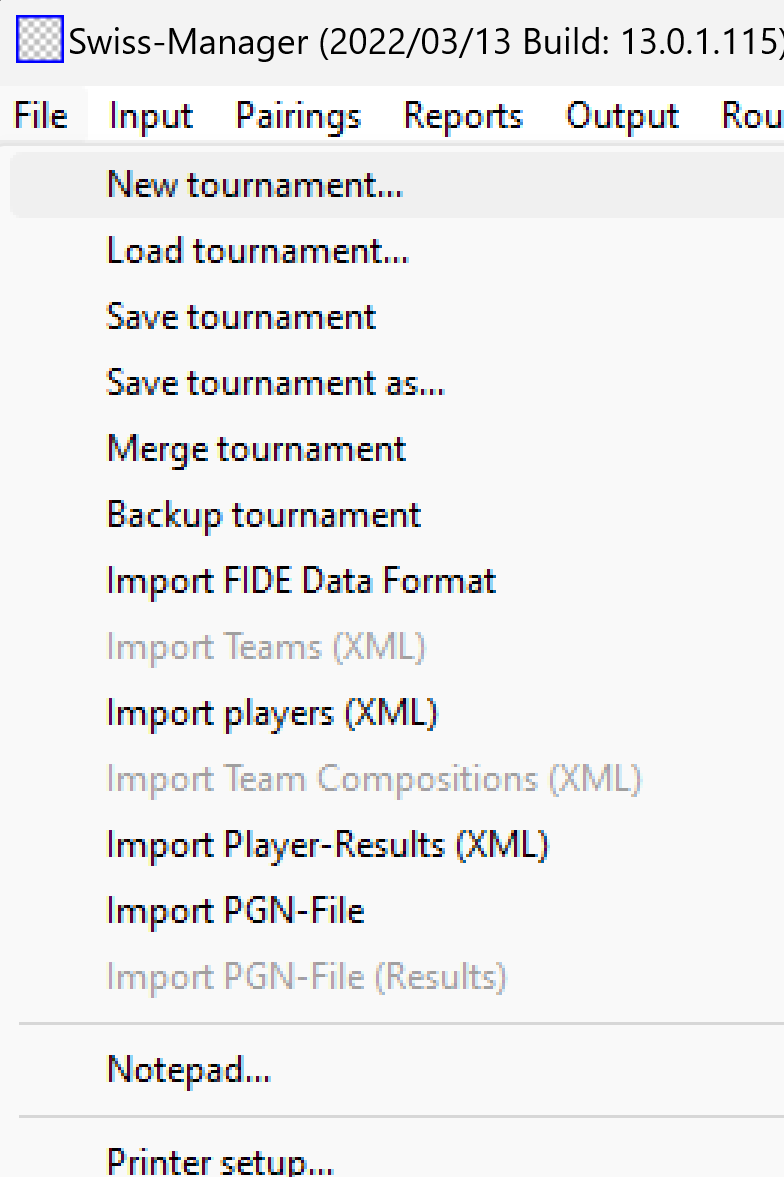The width and height of the screenshot is (784, 1177).
Task: Close the File menu via its menu bar label
Action: (x=41, y=116)
